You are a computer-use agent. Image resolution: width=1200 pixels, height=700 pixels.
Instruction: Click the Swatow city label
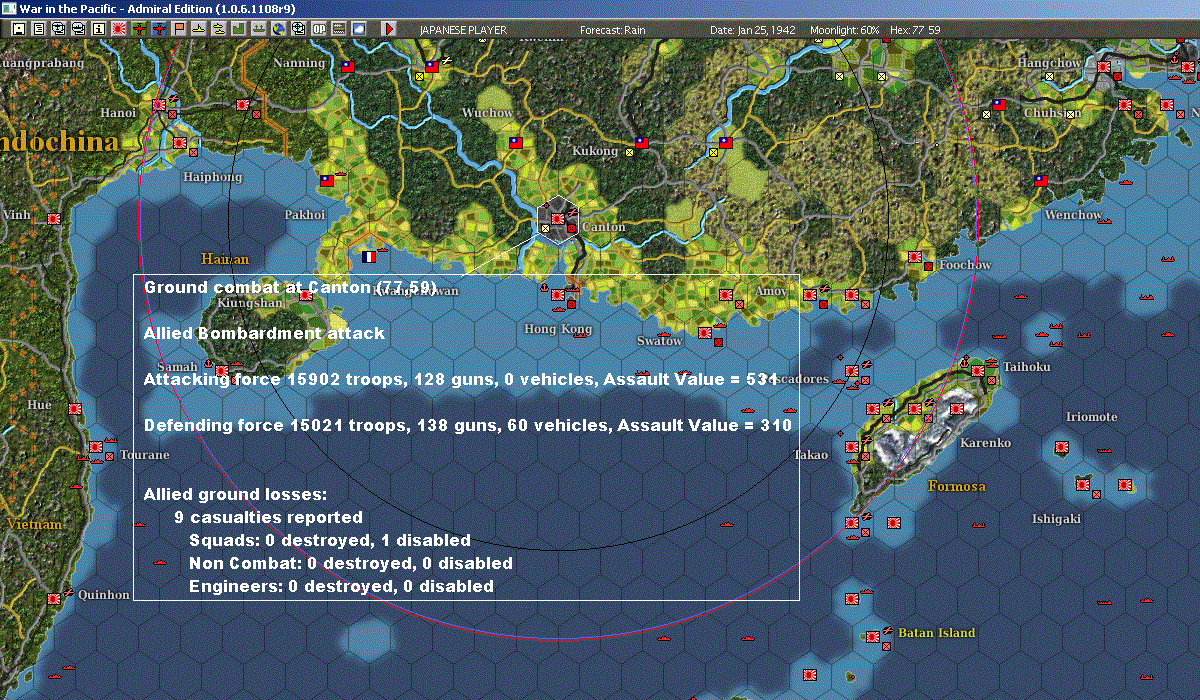(x=660, y=341)
